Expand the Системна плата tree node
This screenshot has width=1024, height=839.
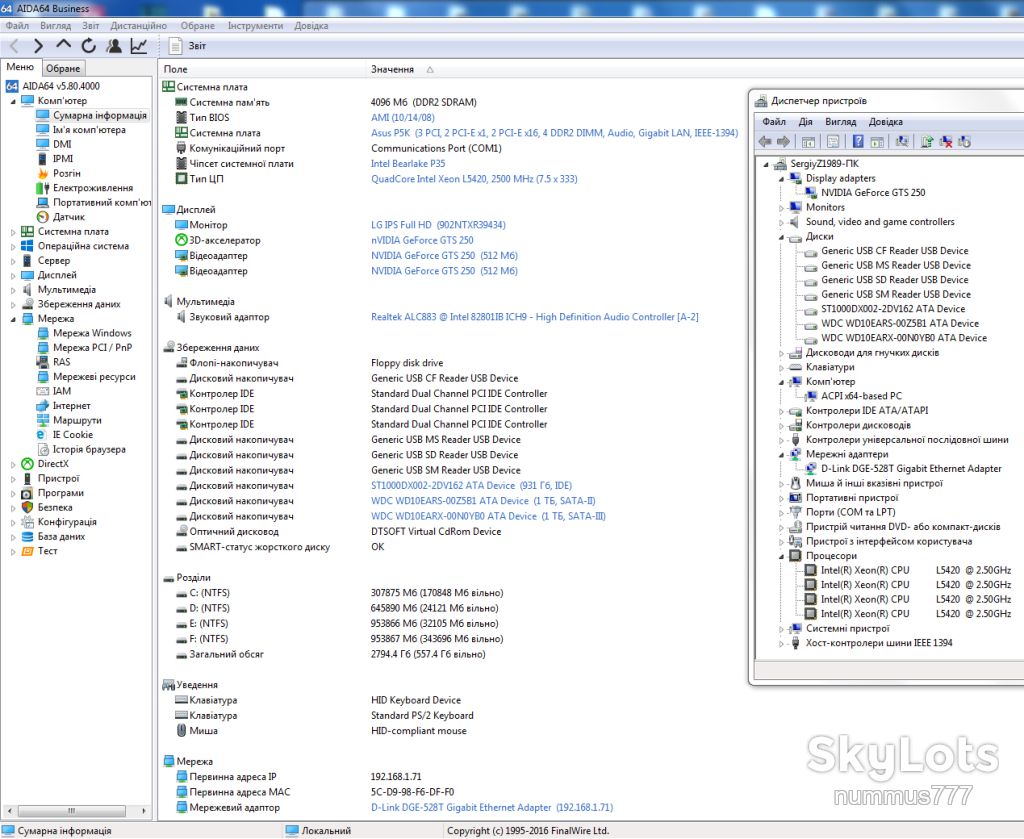(x=13, y=232)
